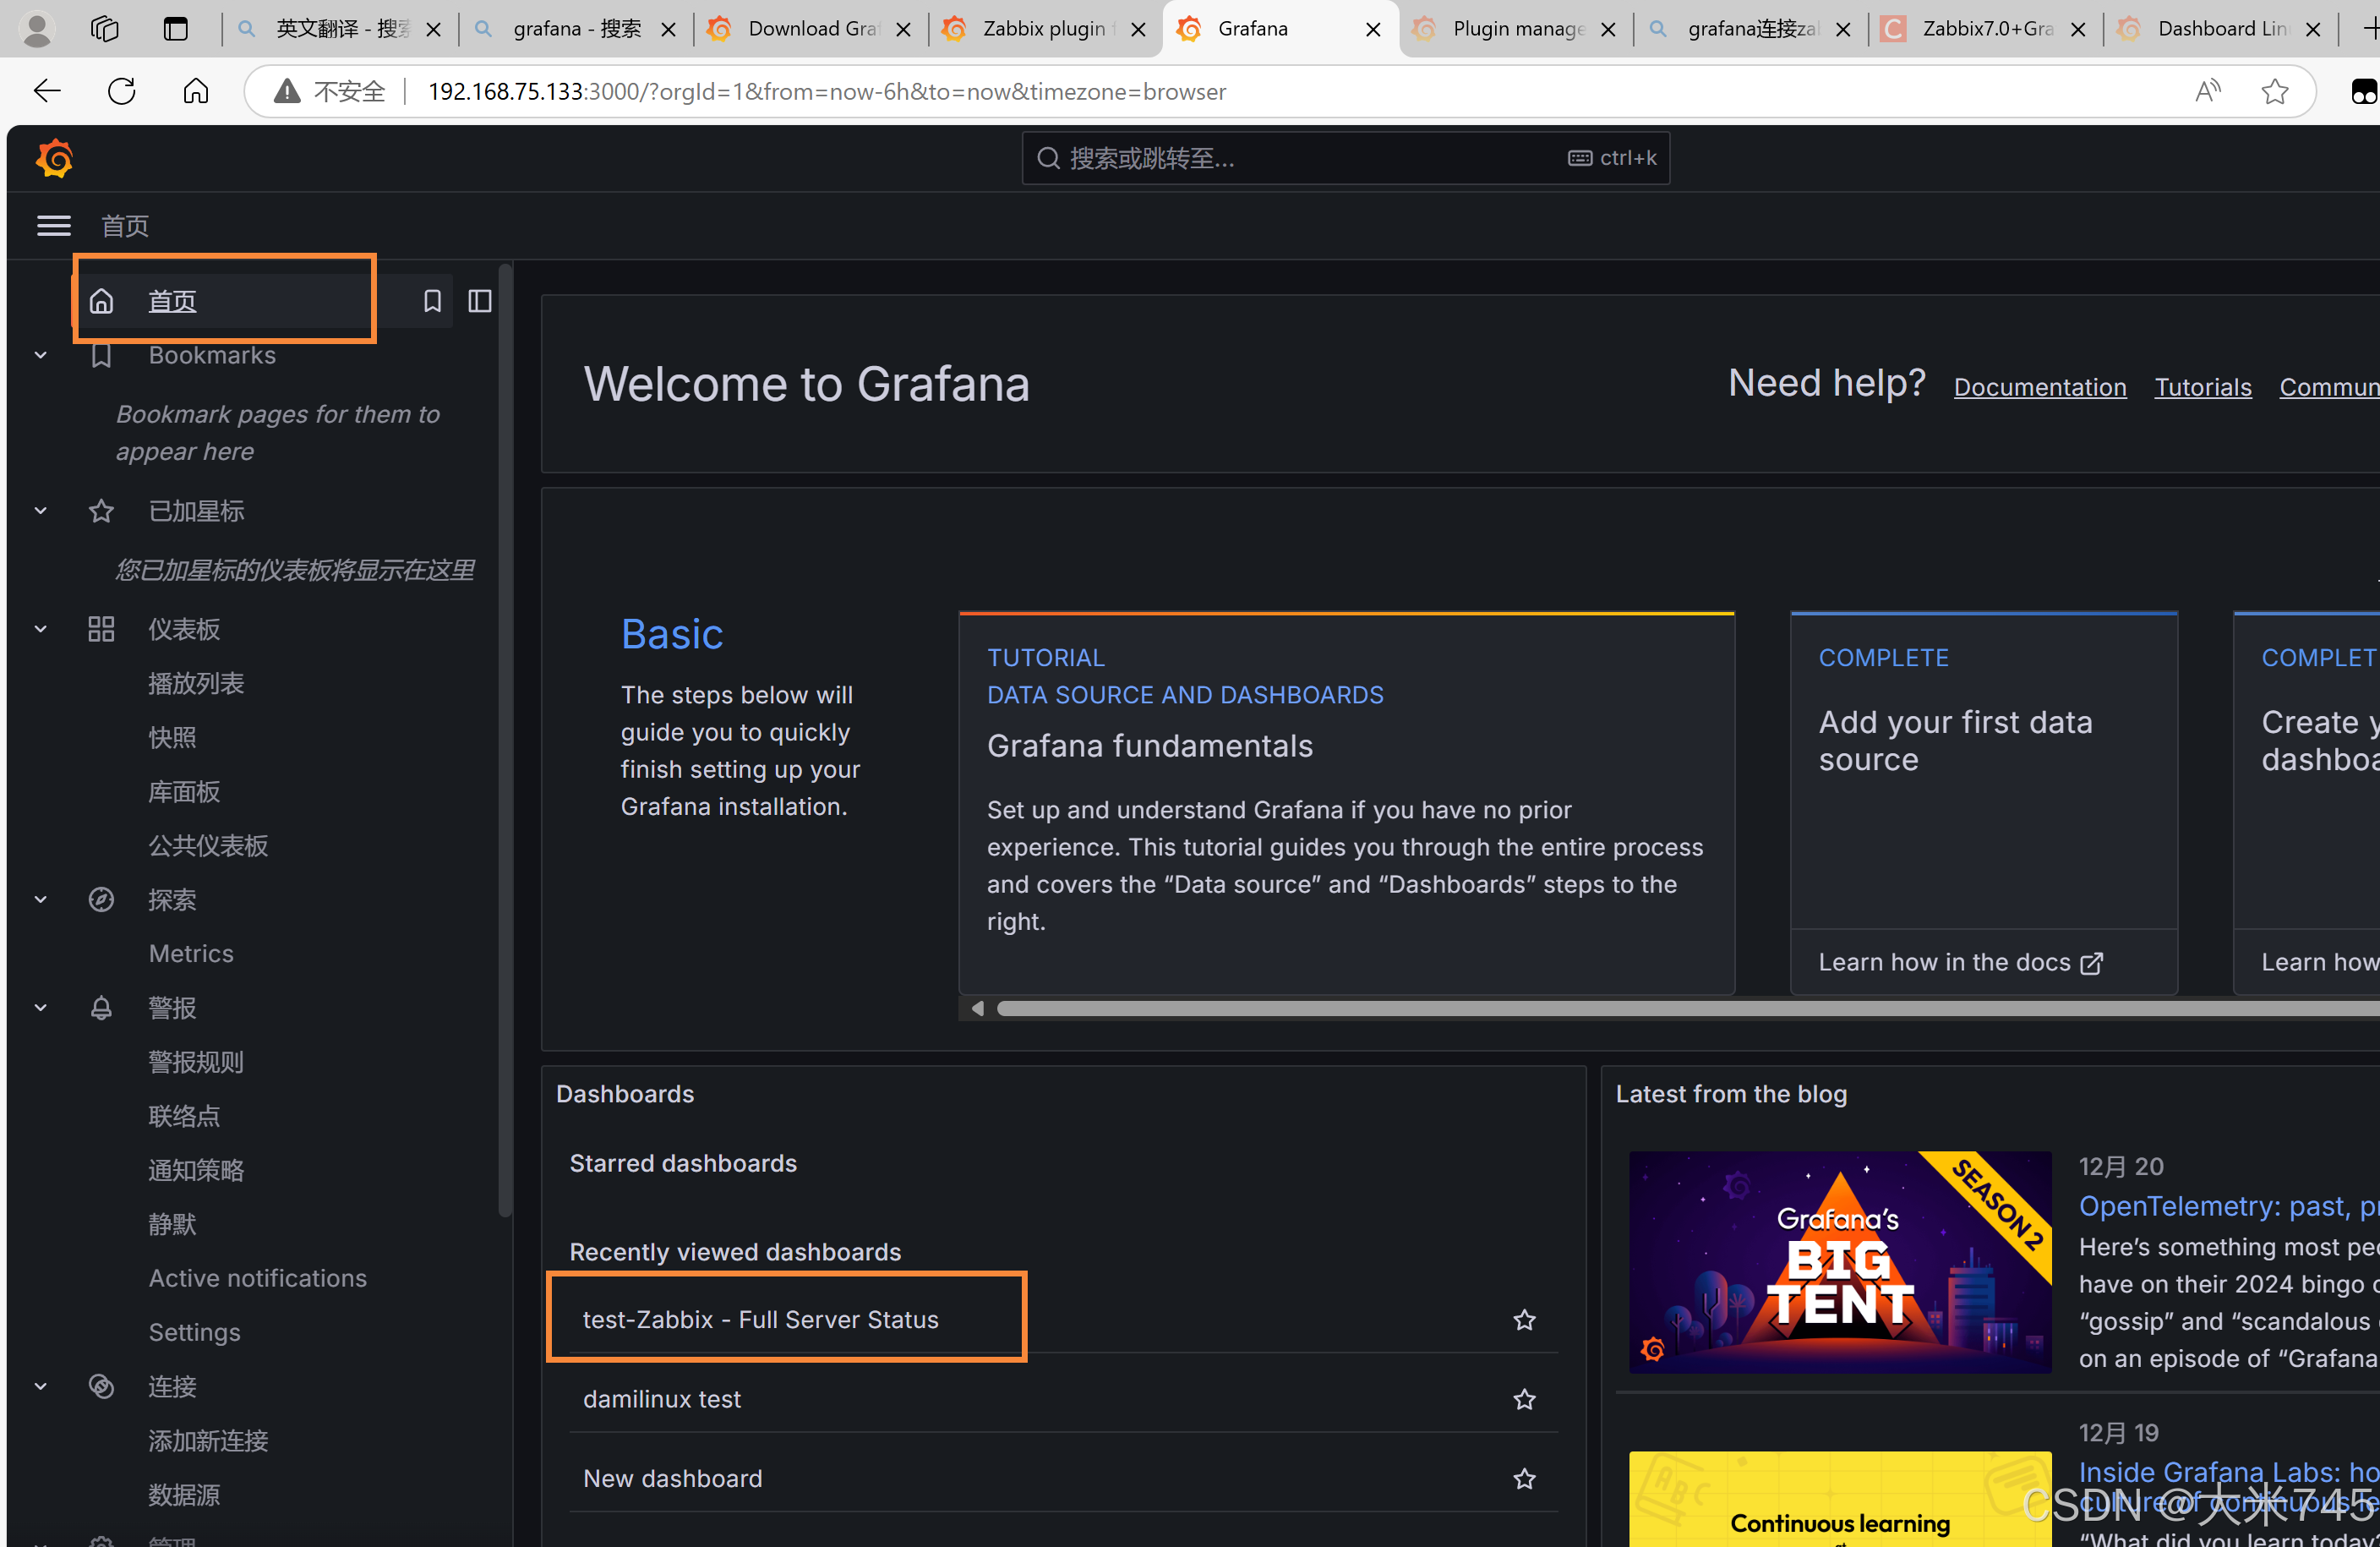Open the Grafana's Big Tent blog thumbnail

[1840, 1262]
